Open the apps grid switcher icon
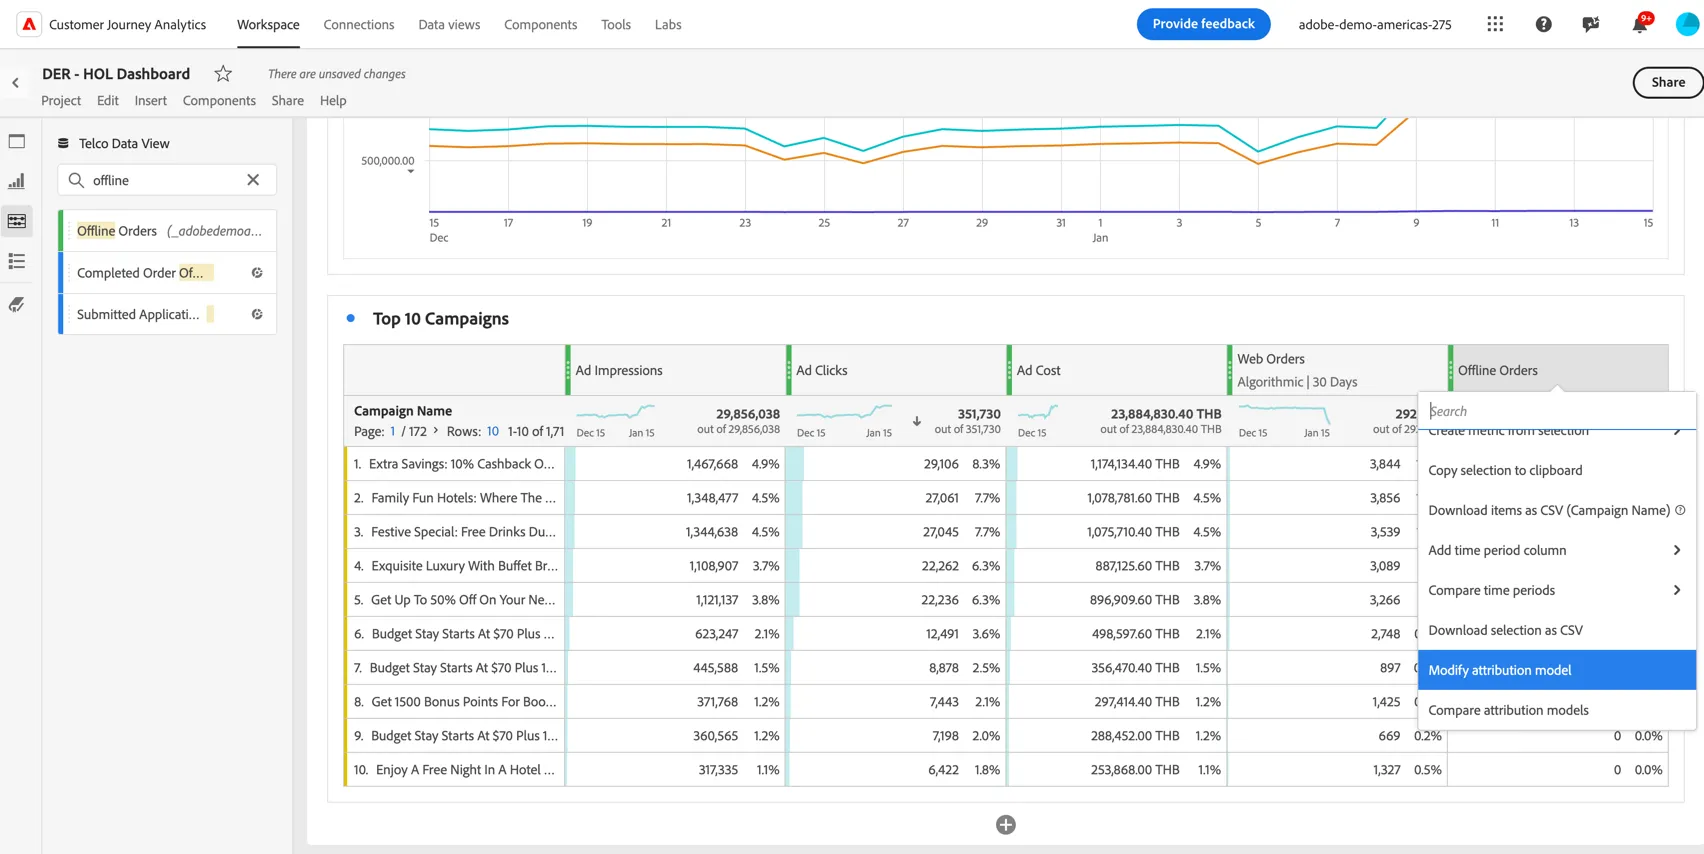The image size is (1704, 854). 1495,24
